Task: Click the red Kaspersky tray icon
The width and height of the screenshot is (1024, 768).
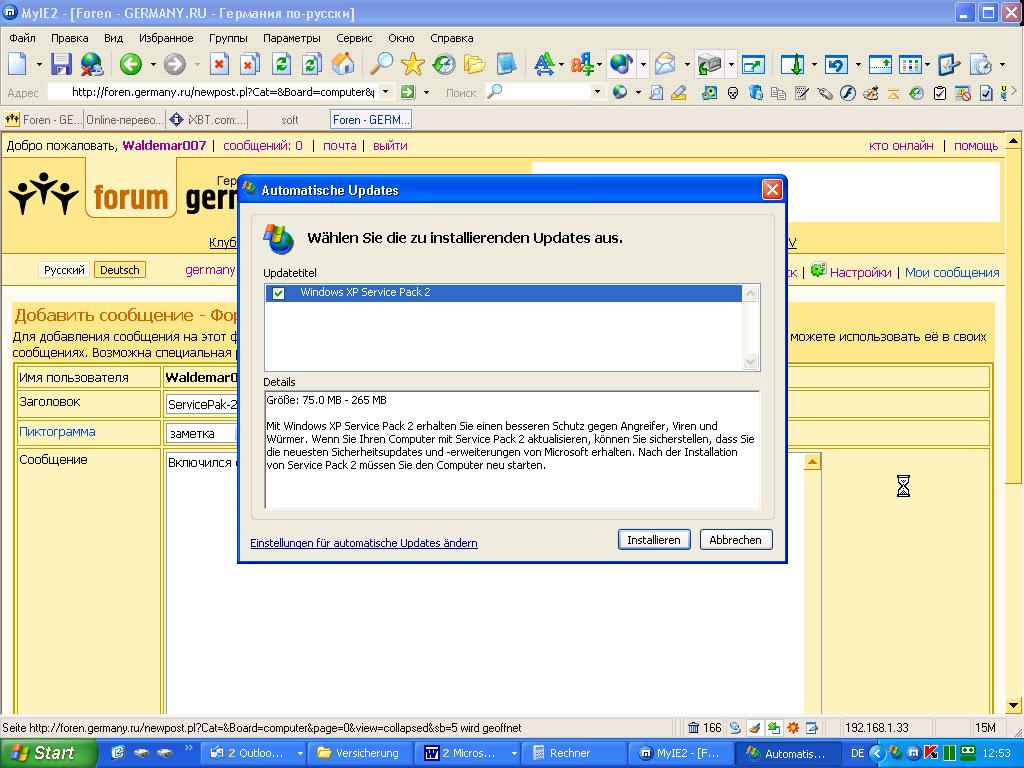Action: point(931,753)
